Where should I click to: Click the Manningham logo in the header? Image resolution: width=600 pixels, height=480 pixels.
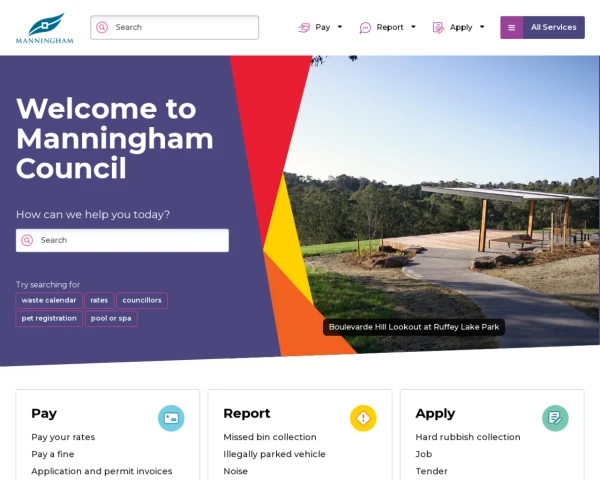coord(44,28)
